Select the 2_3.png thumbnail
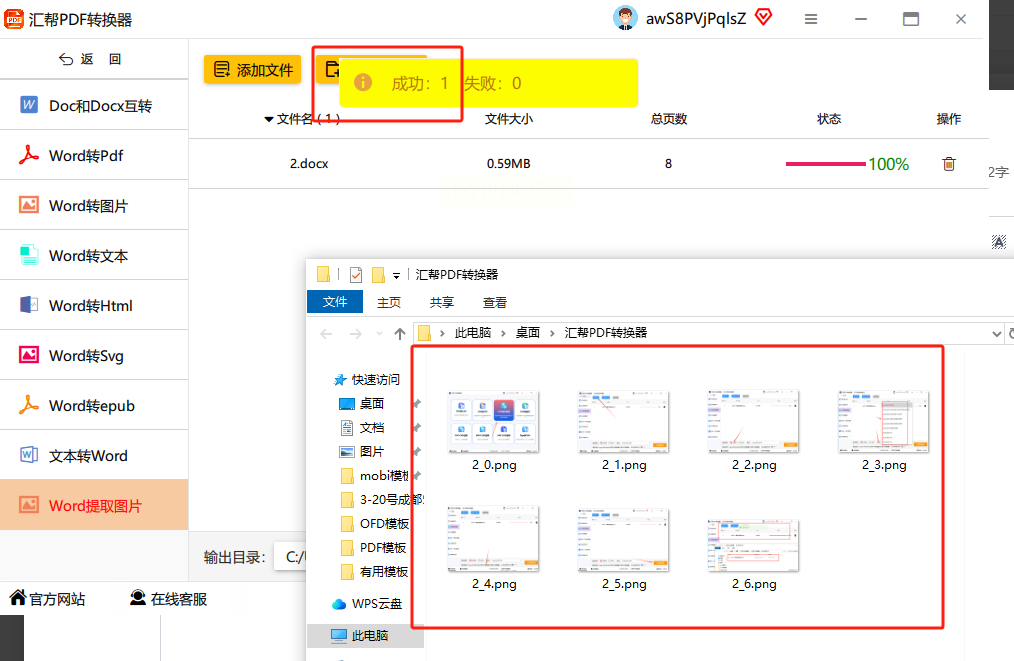1014x661 pixels. pyautogui.click(x=883, y=422)
